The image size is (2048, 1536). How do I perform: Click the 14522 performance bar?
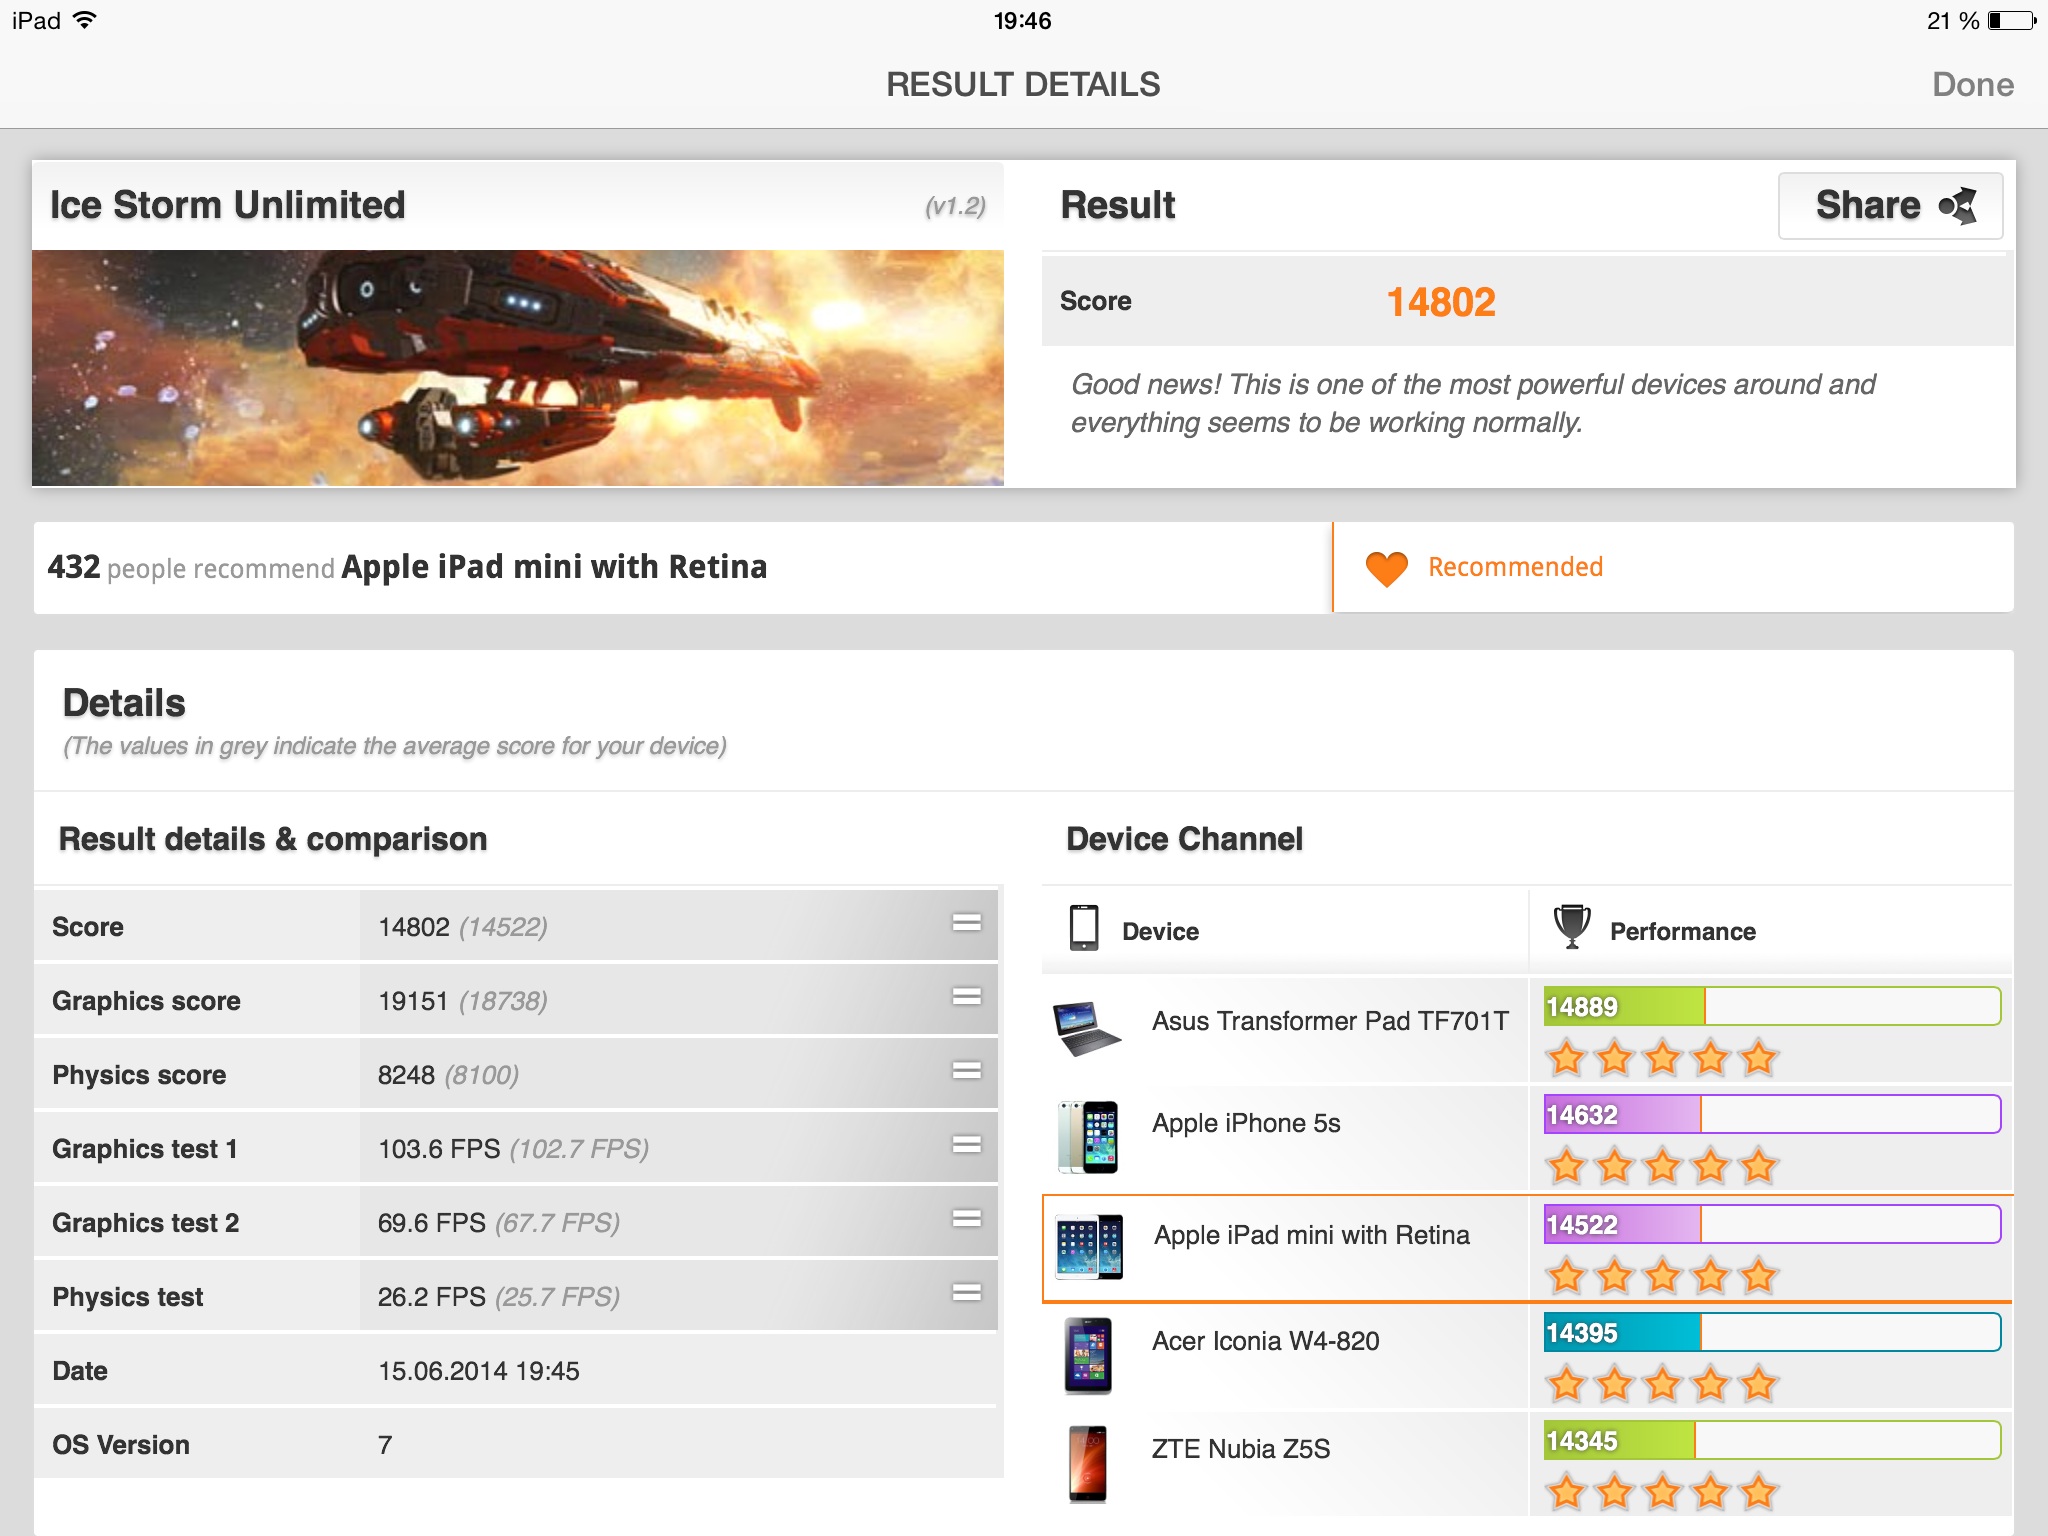tap(1772, 1224)
